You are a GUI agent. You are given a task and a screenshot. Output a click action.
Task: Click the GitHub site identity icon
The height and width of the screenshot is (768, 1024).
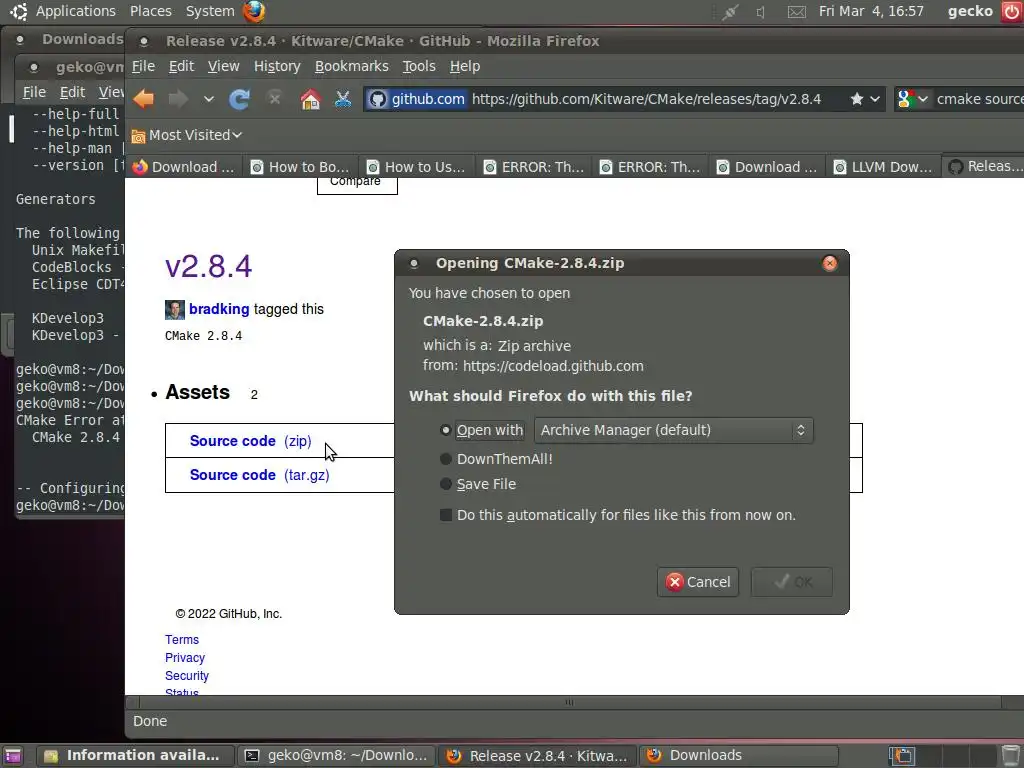click(377, 99)
